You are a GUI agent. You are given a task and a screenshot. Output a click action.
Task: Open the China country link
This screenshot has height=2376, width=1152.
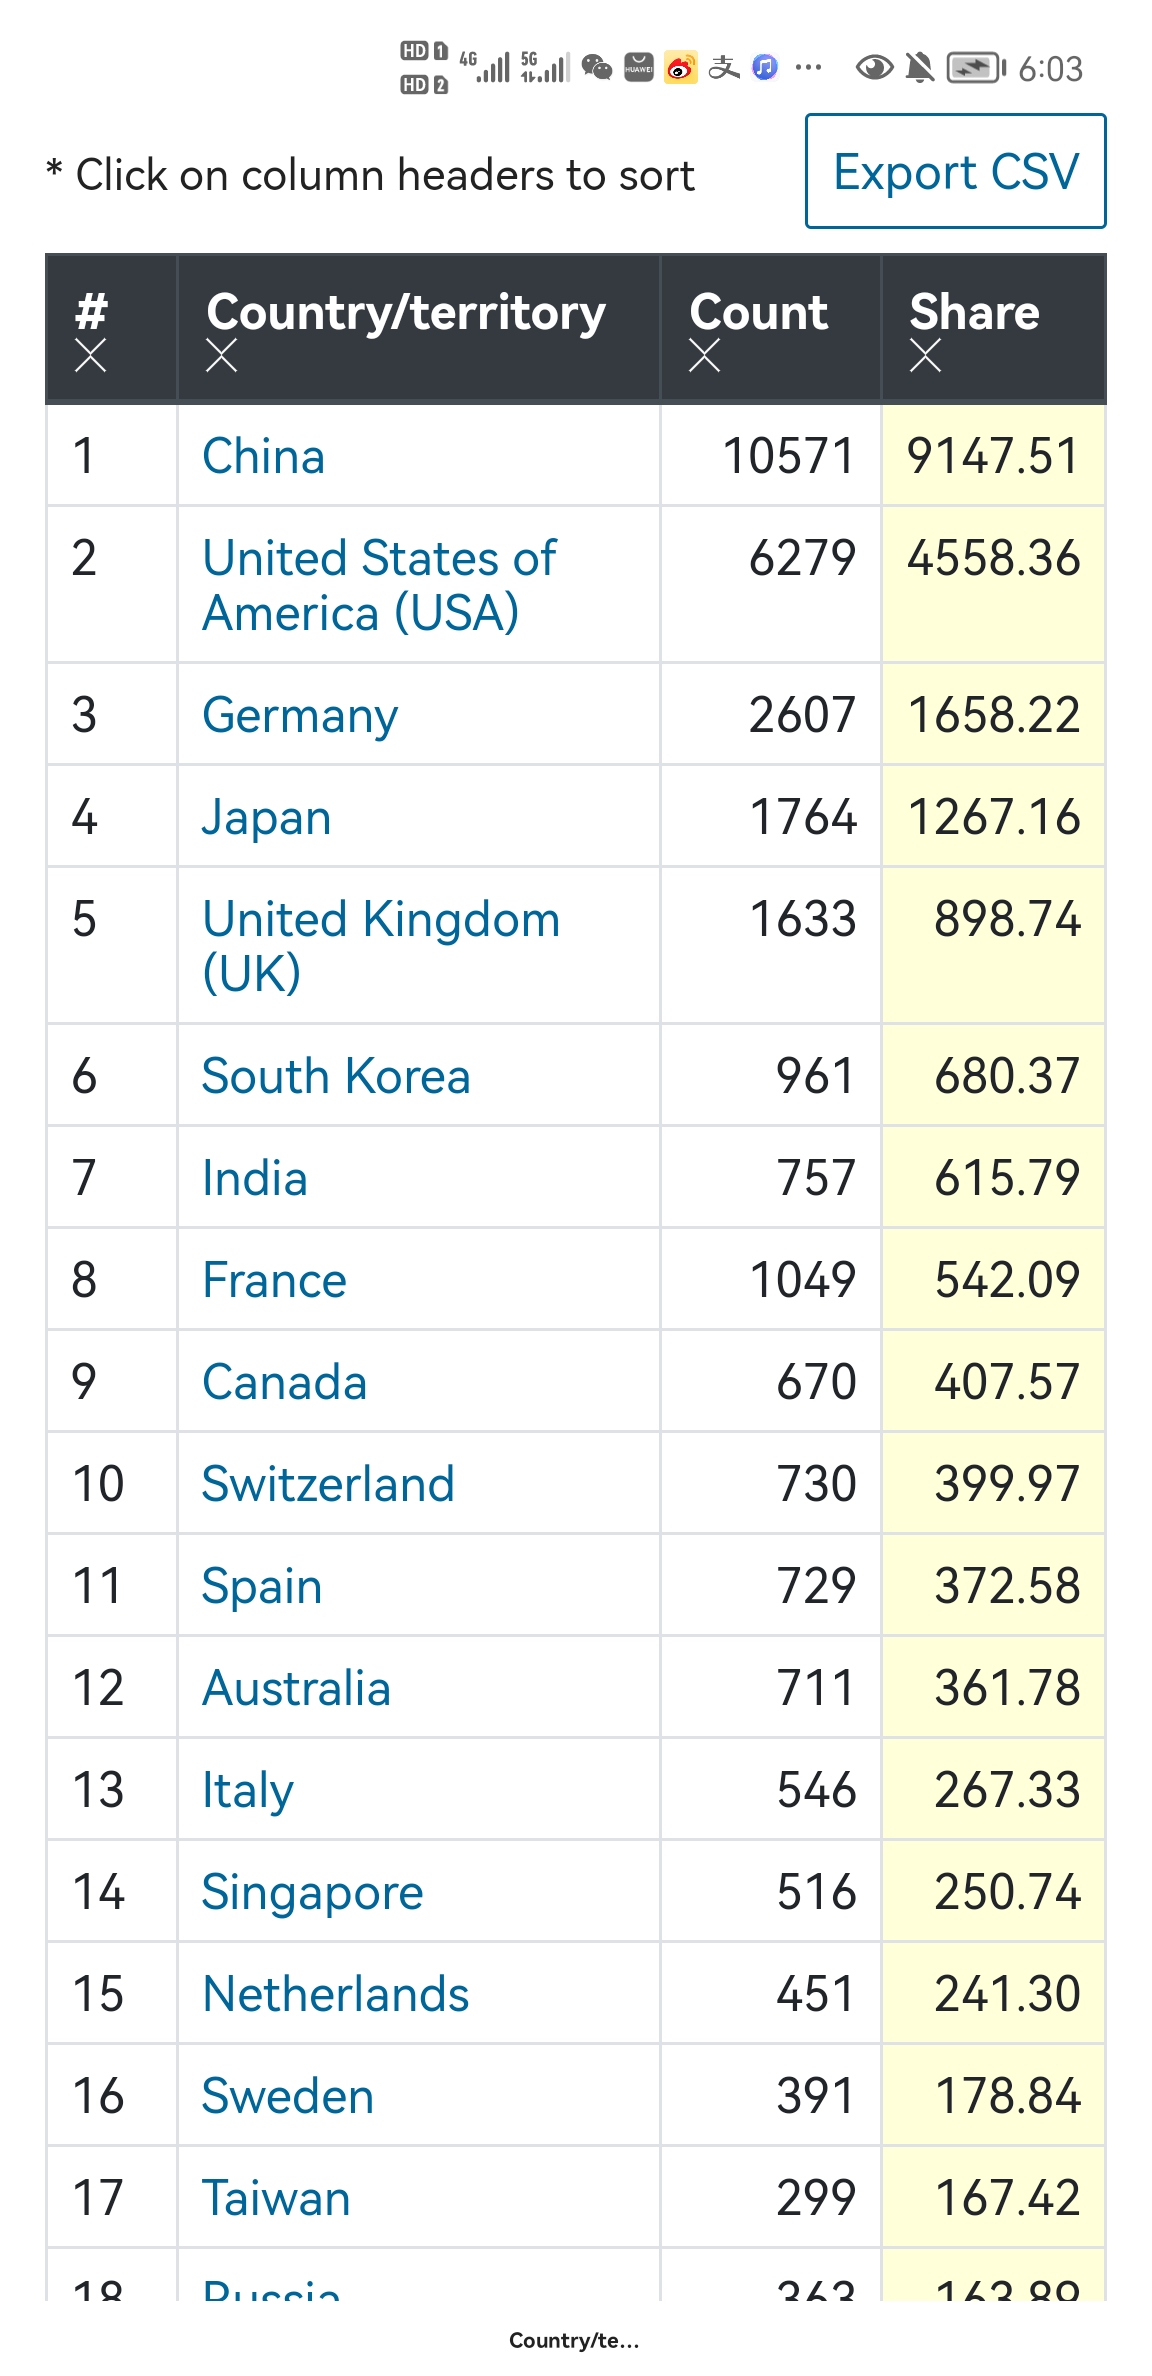coord(264,456)
